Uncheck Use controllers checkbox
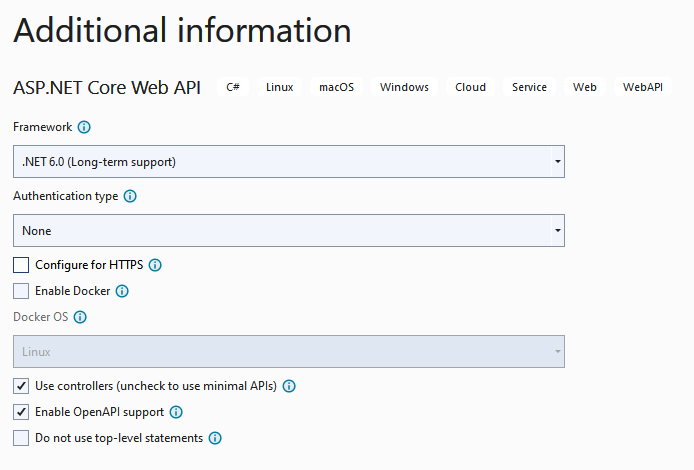 21,386
